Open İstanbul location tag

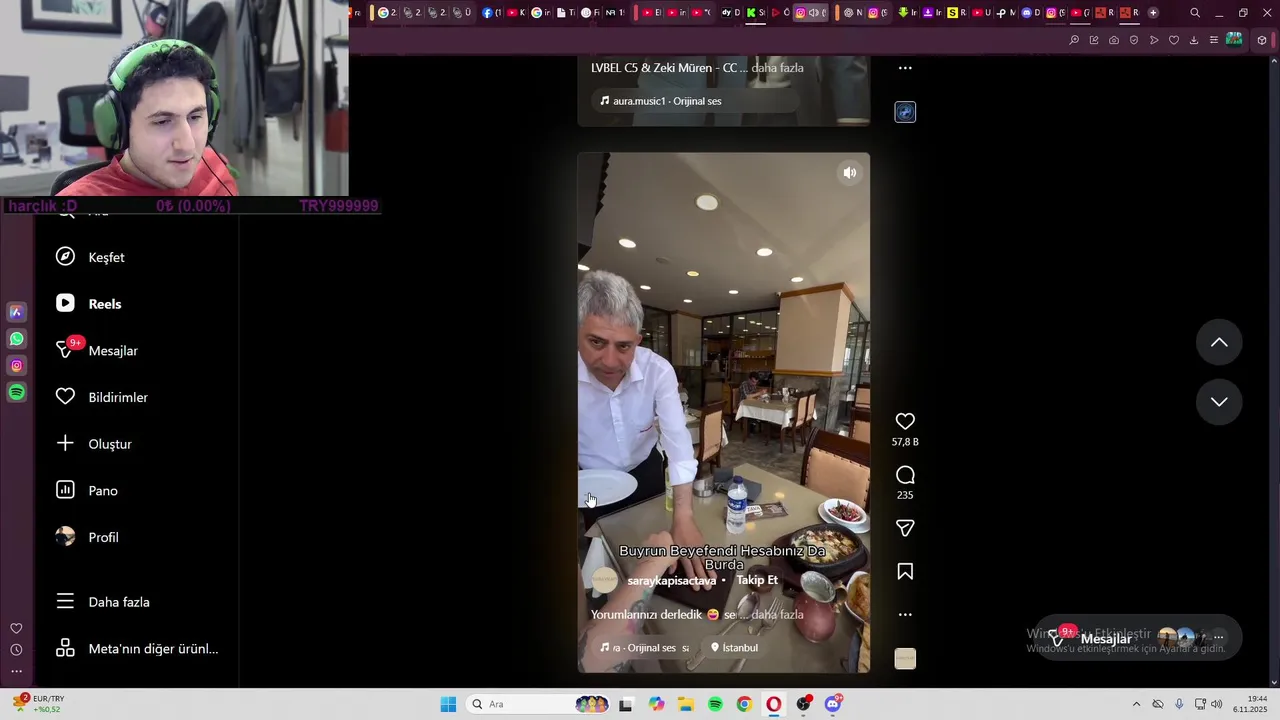tap(734, 648)
